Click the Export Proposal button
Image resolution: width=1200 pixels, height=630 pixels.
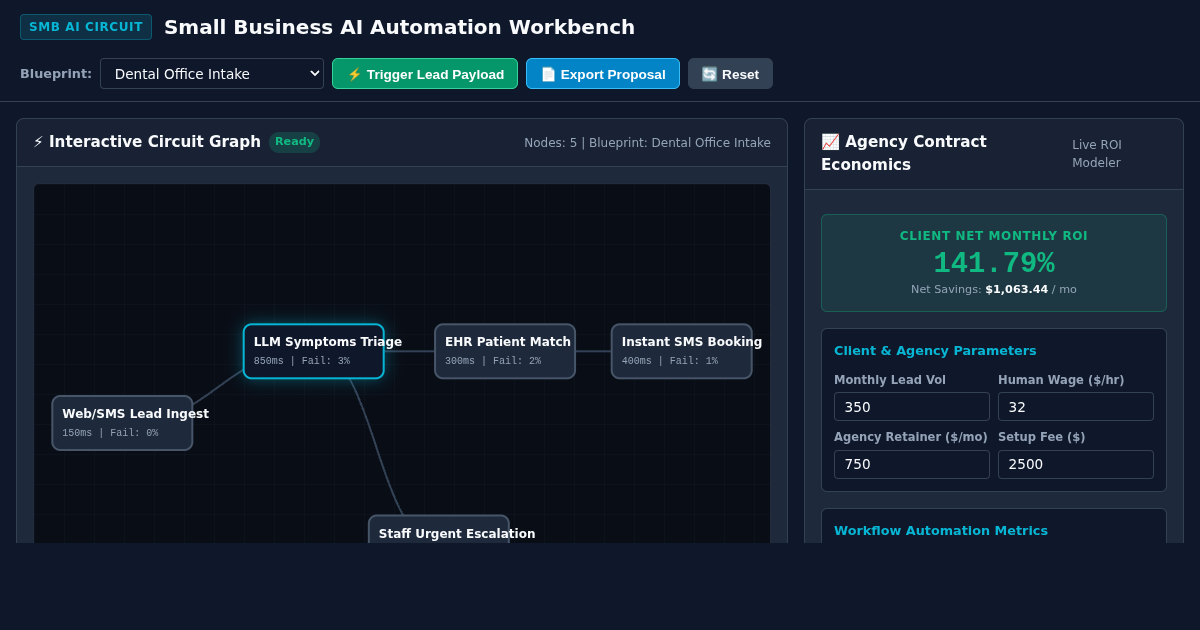pos(603,74)
